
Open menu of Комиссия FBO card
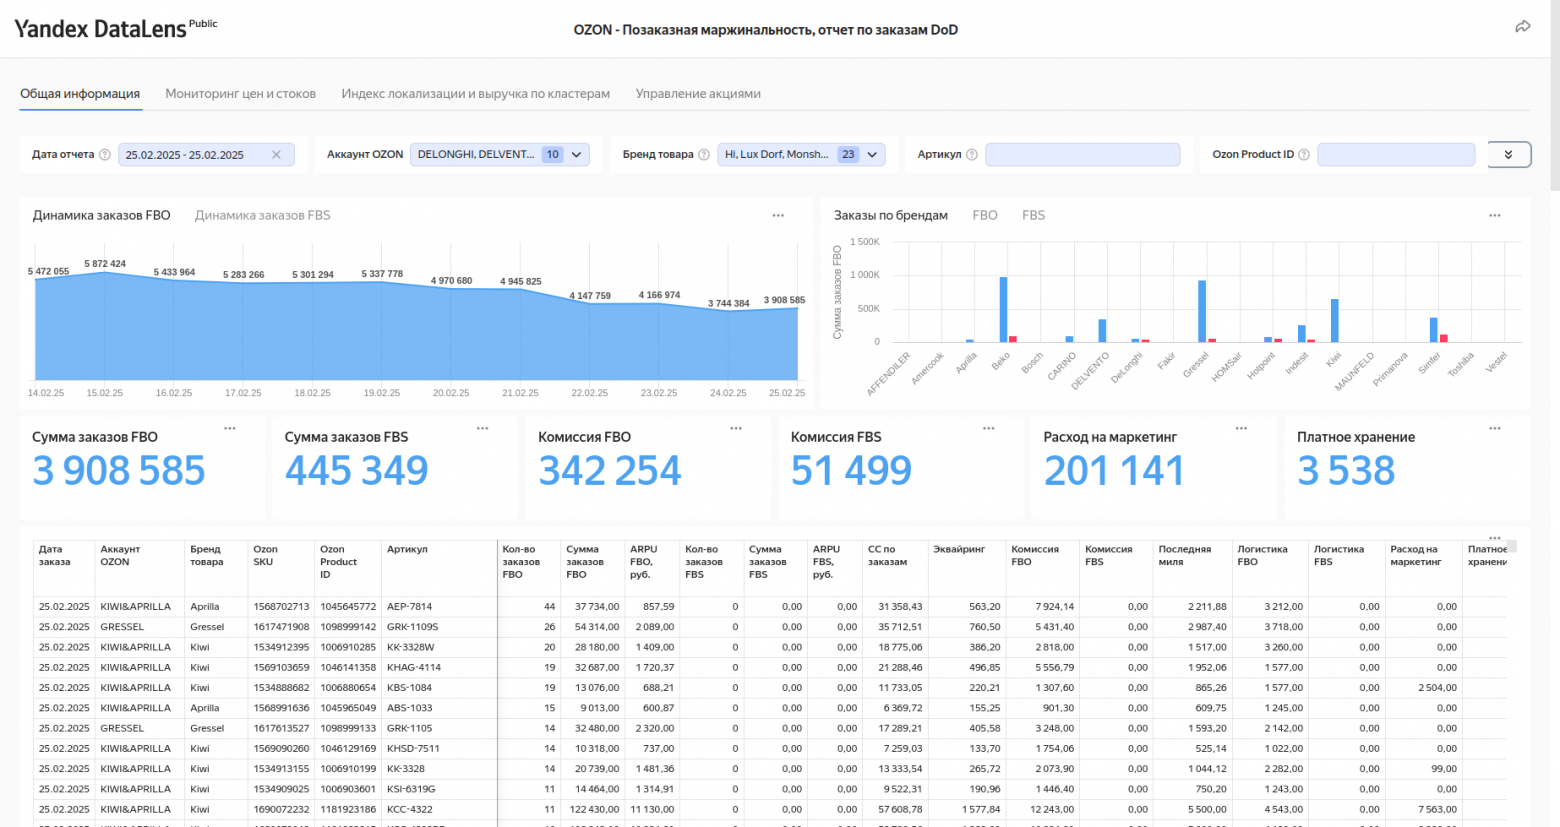[x=736, y=428]
